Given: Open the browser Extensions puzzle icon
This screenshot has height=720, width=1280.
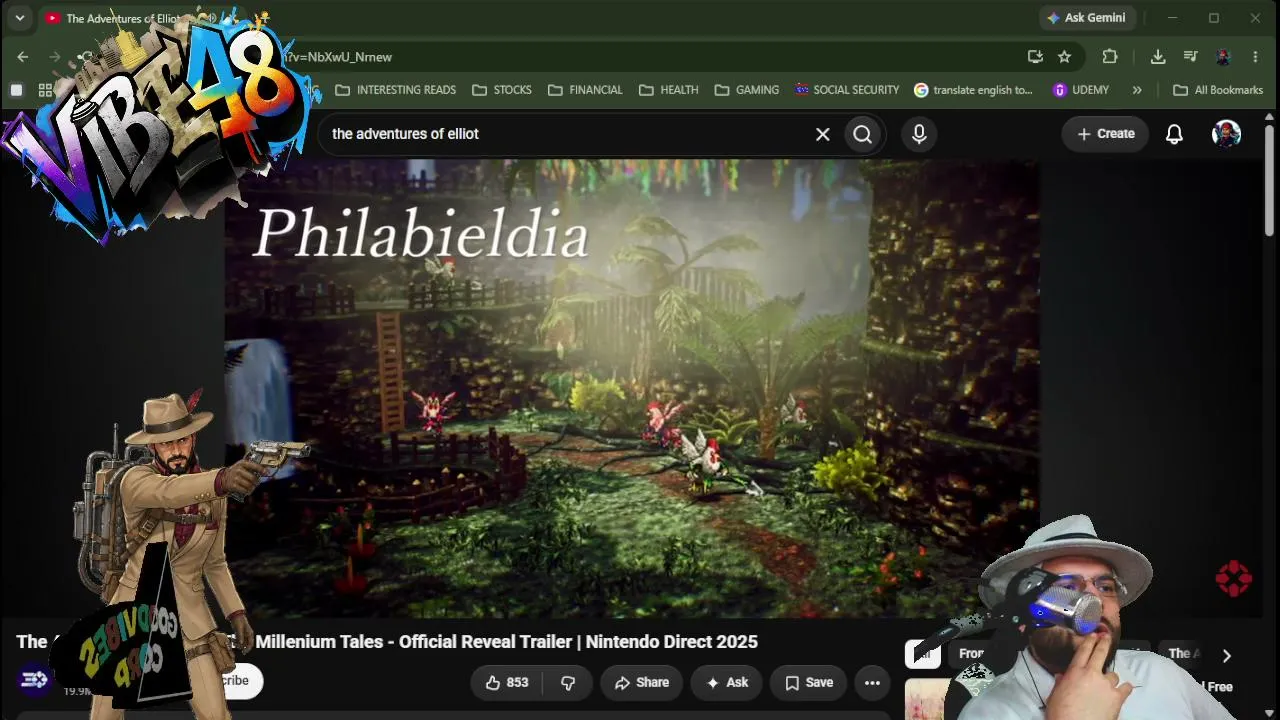Looking at the screenshot, I should pyautogui.click(x=1110, y=57).
